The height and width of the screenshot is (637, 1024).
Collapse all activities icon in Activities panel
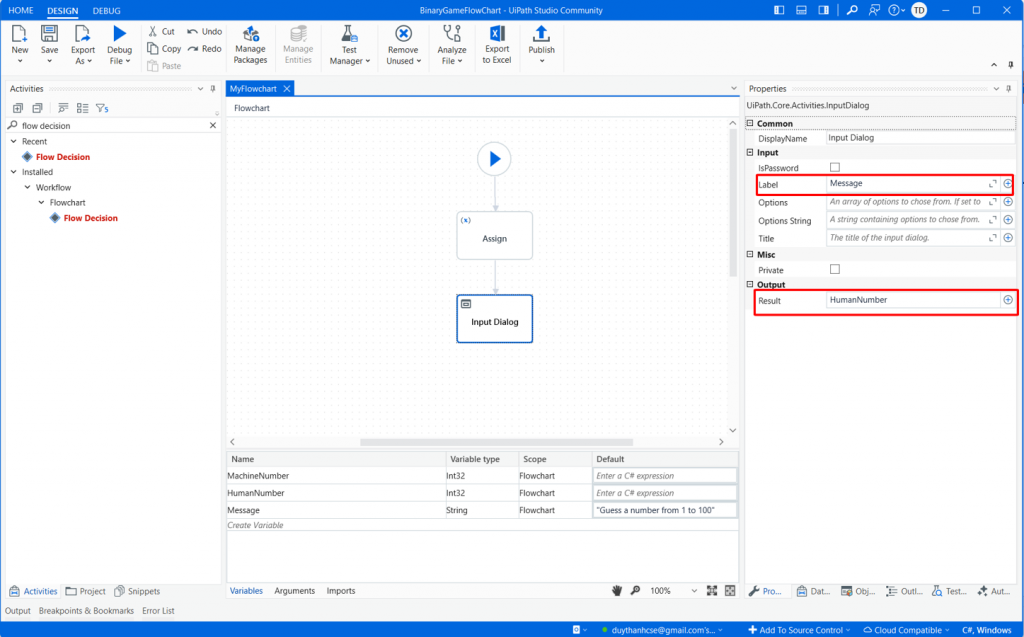37,108
